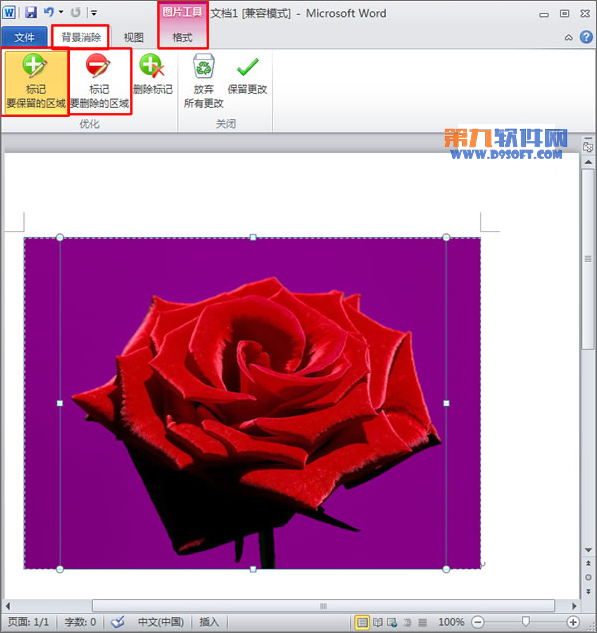This screenshot has width=597, height=633.
Task: Redo the last action
Action: 75,13
